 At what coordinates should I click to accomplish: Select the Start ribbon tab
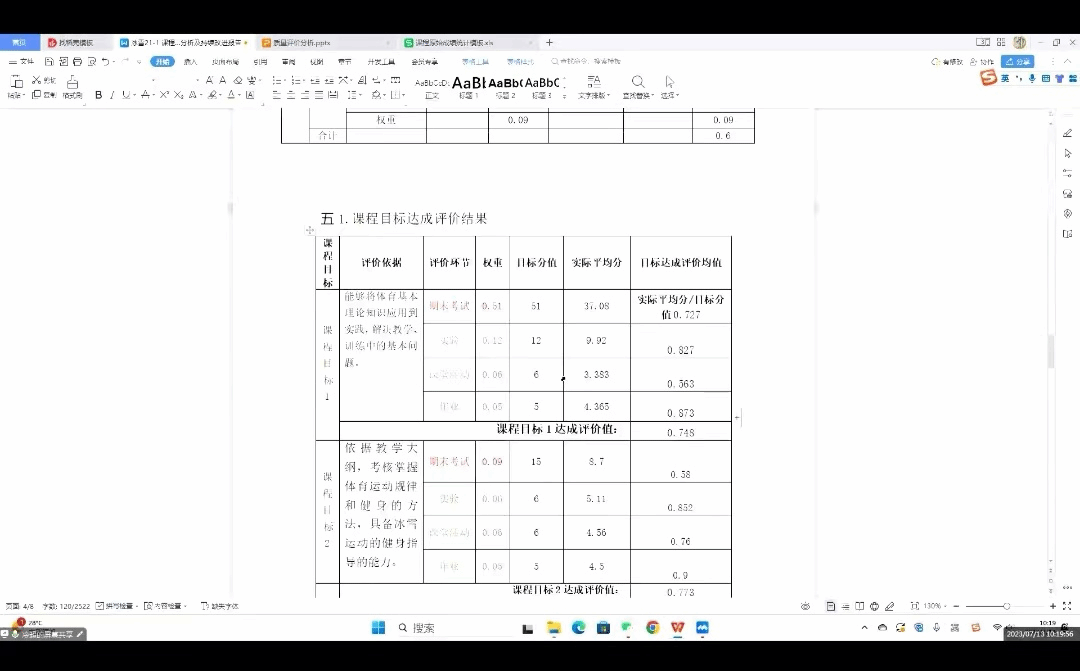163,62
